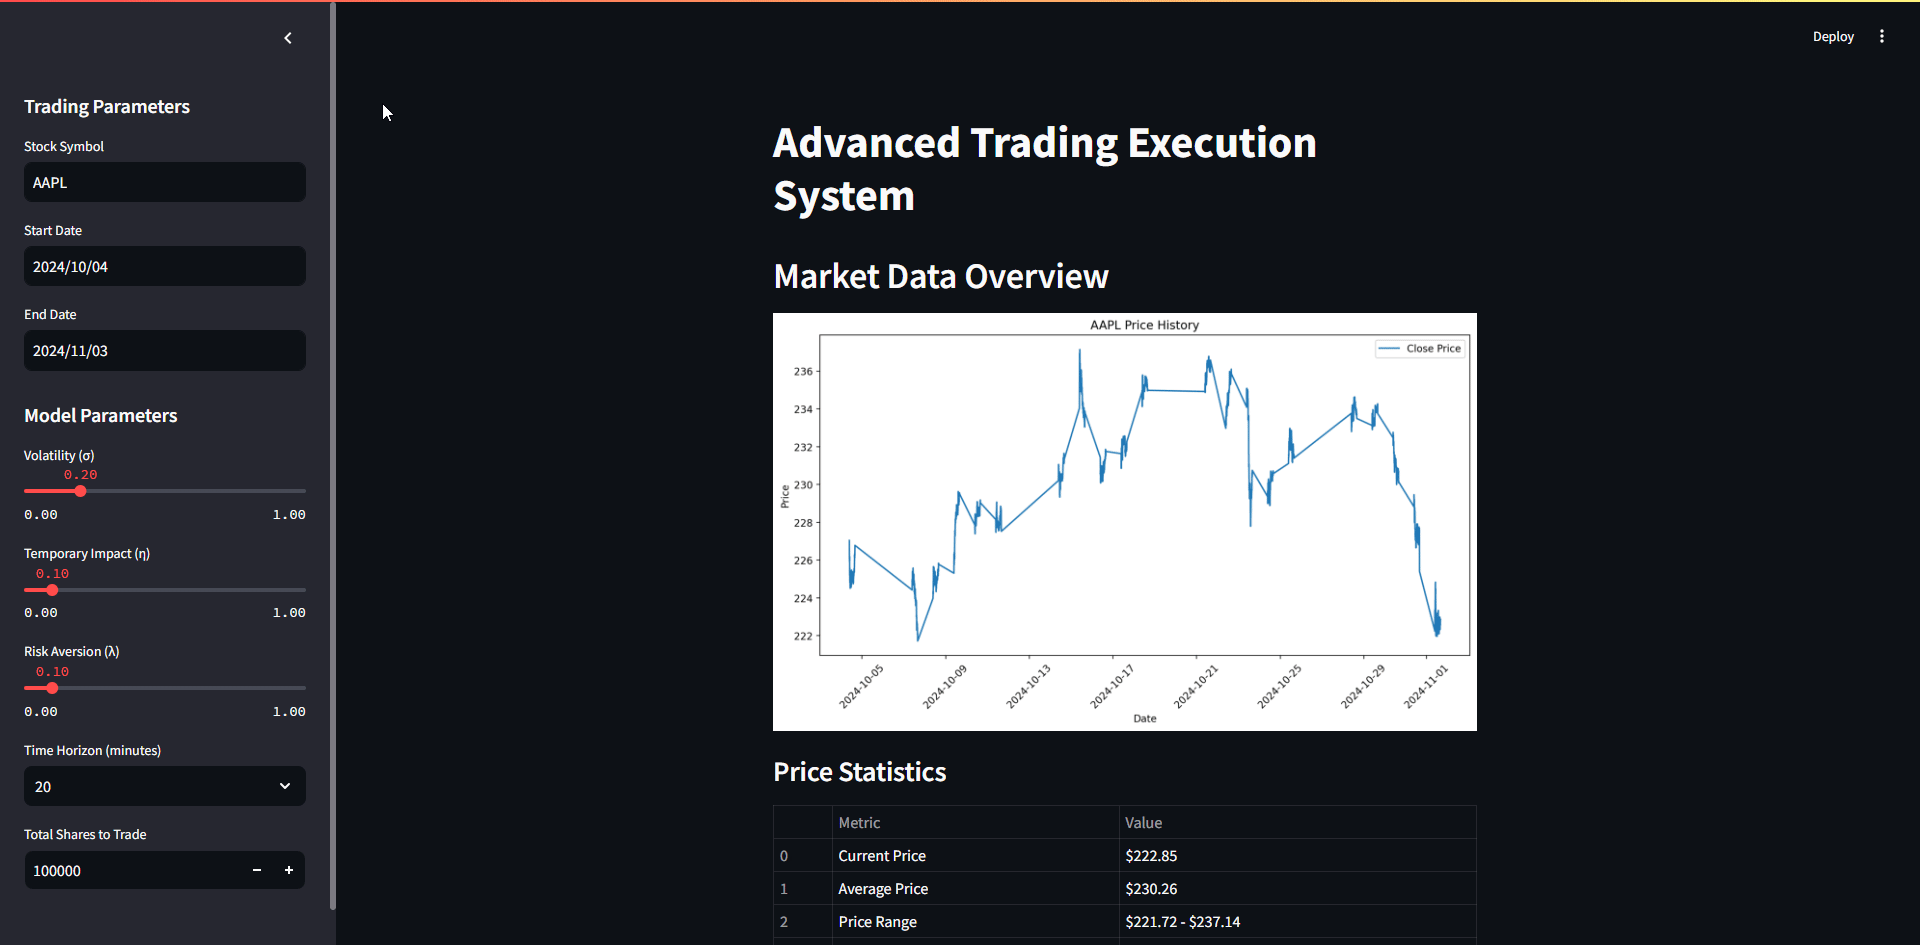The width and height of the screenshot is (1920, 945).
Task: Click the Close Price legend entry
Action: click(x=1419, y=348)
